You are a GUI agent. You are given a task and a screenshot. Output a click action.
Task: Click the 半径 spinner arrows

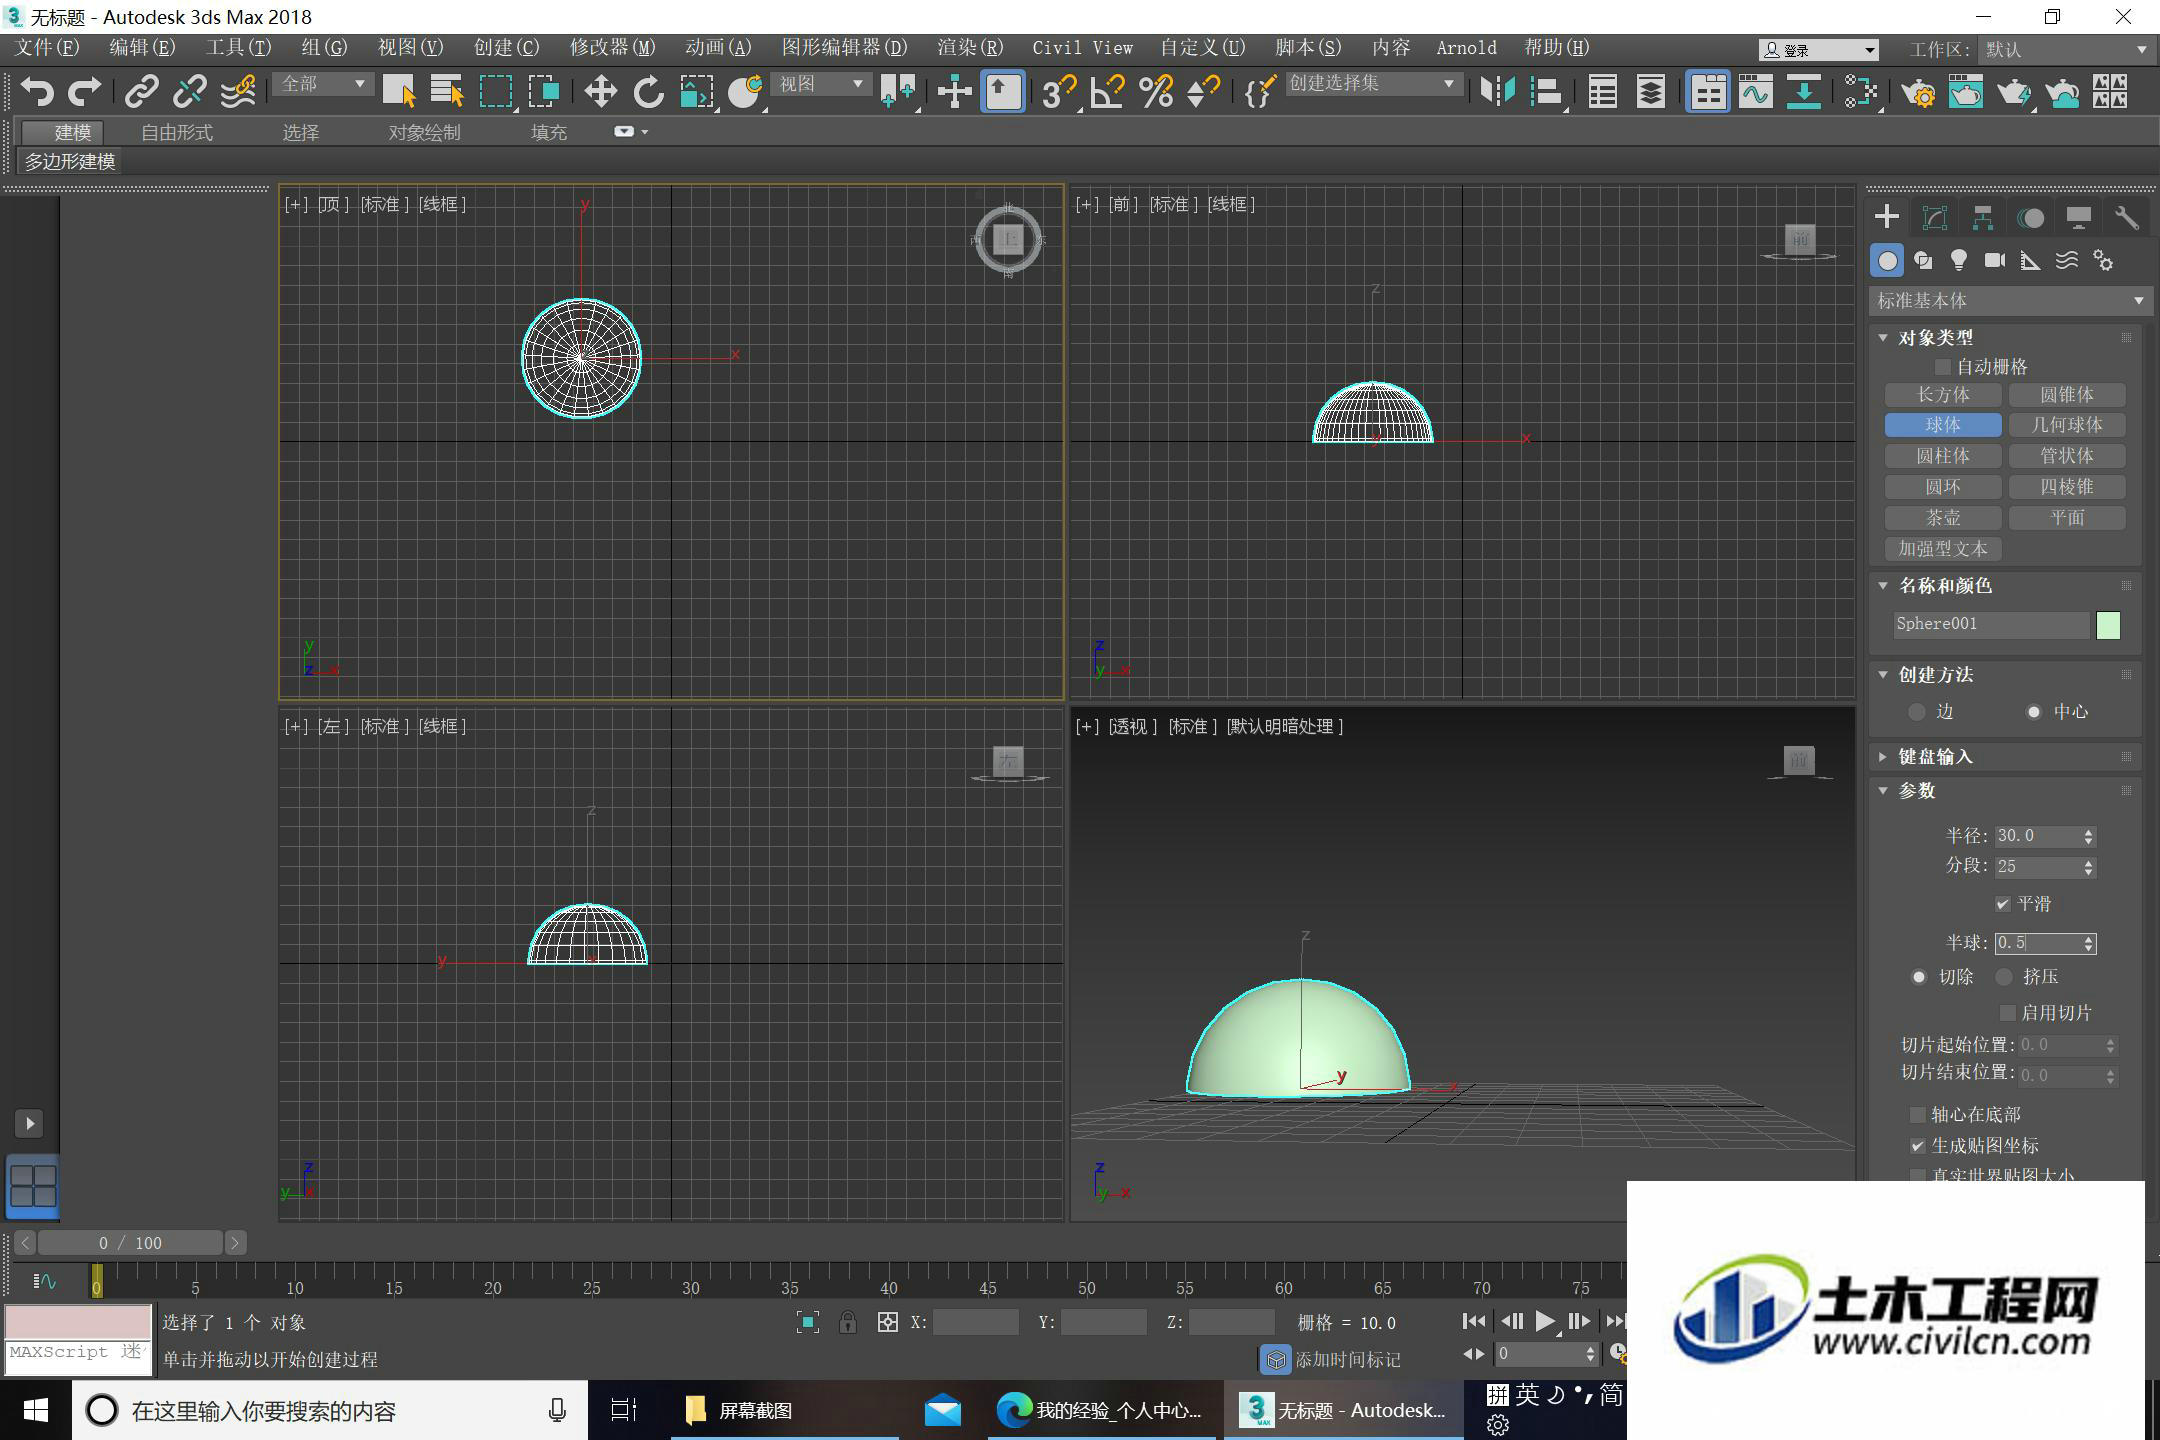coord(2088,836)
